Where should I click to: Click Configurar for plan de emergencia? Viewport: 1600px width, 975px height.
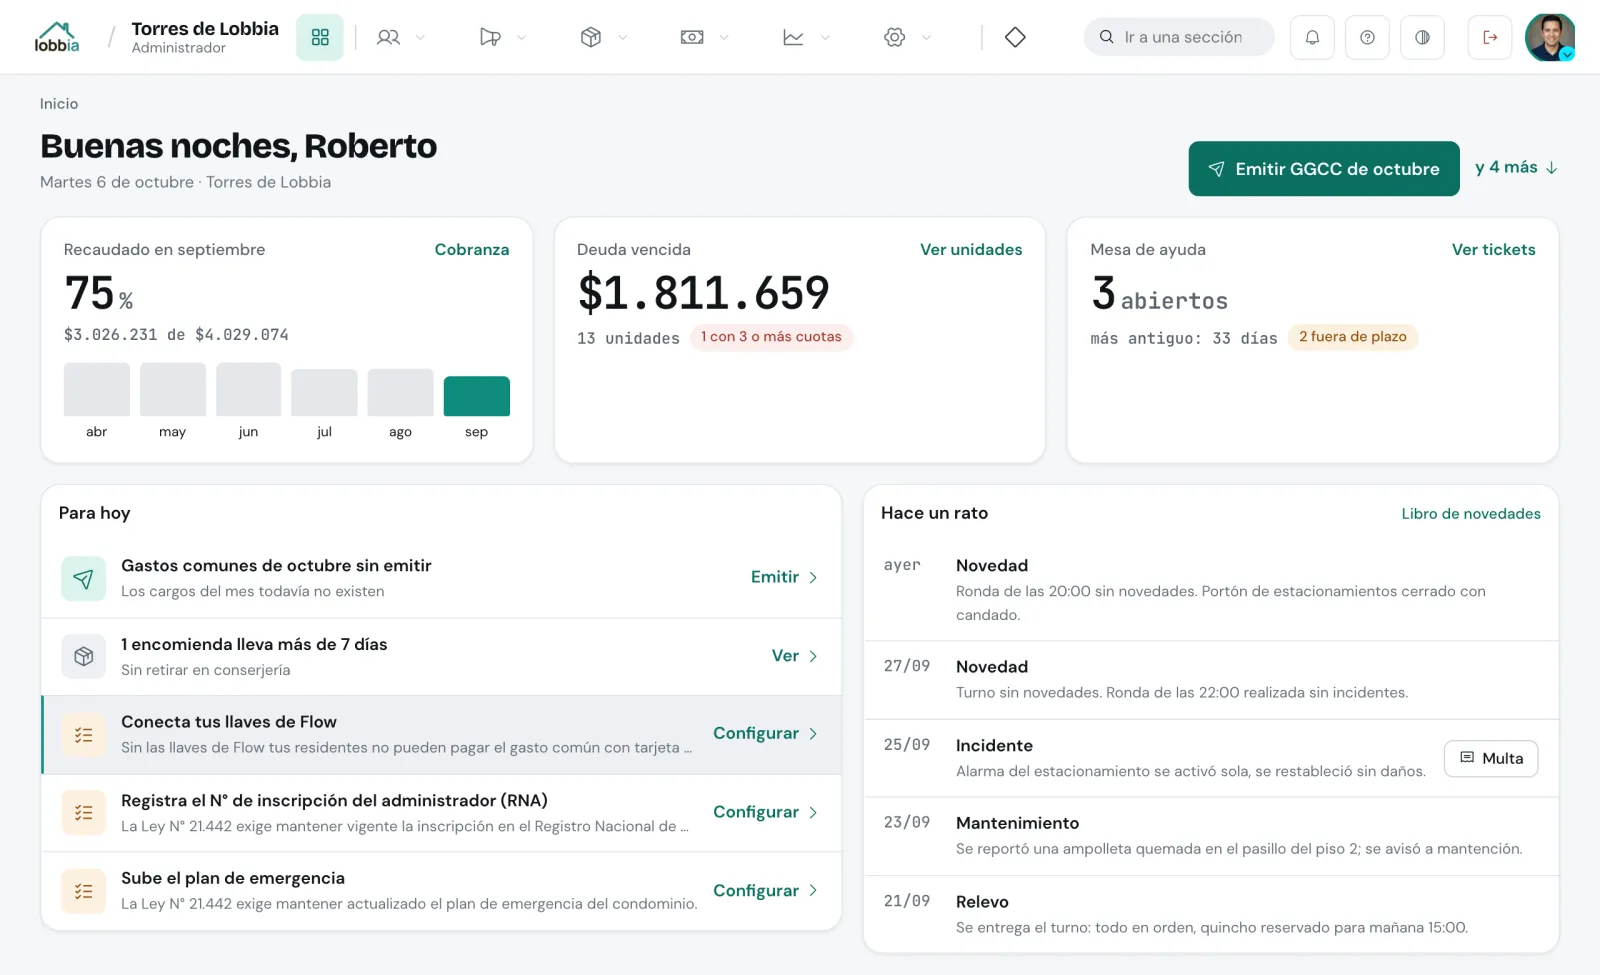coord(765,891)
